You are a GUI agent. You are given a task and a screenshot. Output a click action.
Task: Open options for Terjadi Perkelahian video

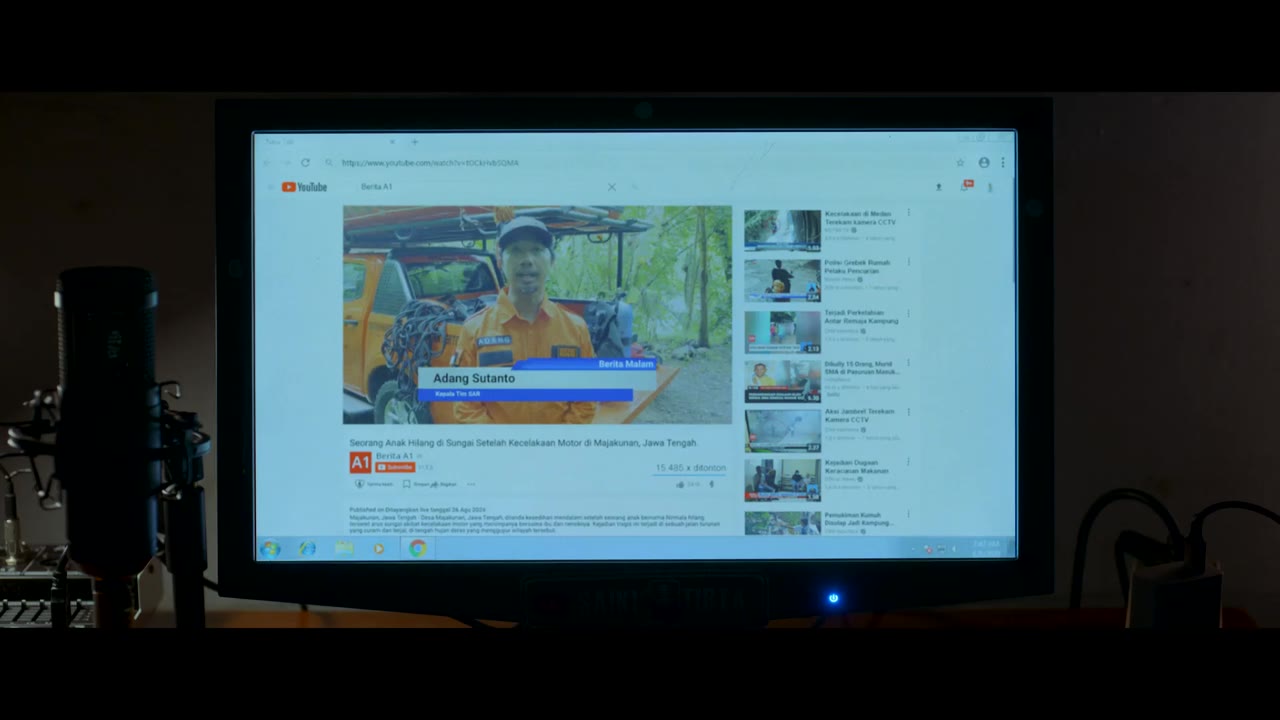pos(908,313)
